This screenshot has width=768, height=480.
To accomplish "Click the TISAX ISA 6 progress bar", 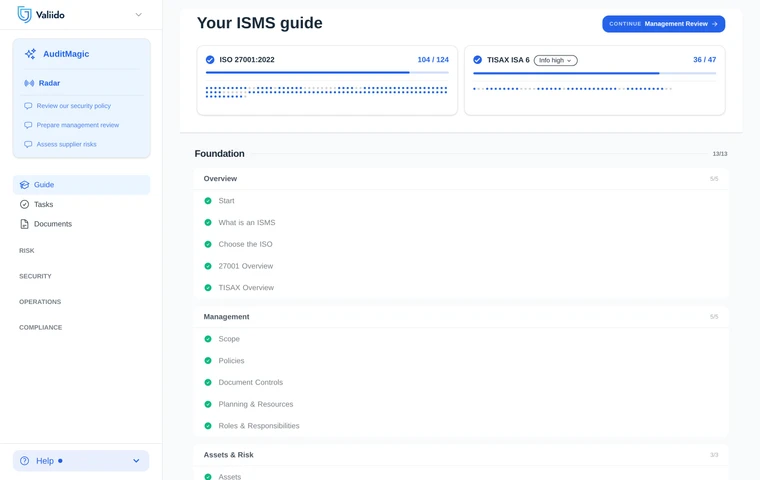I will pos(595,73).
